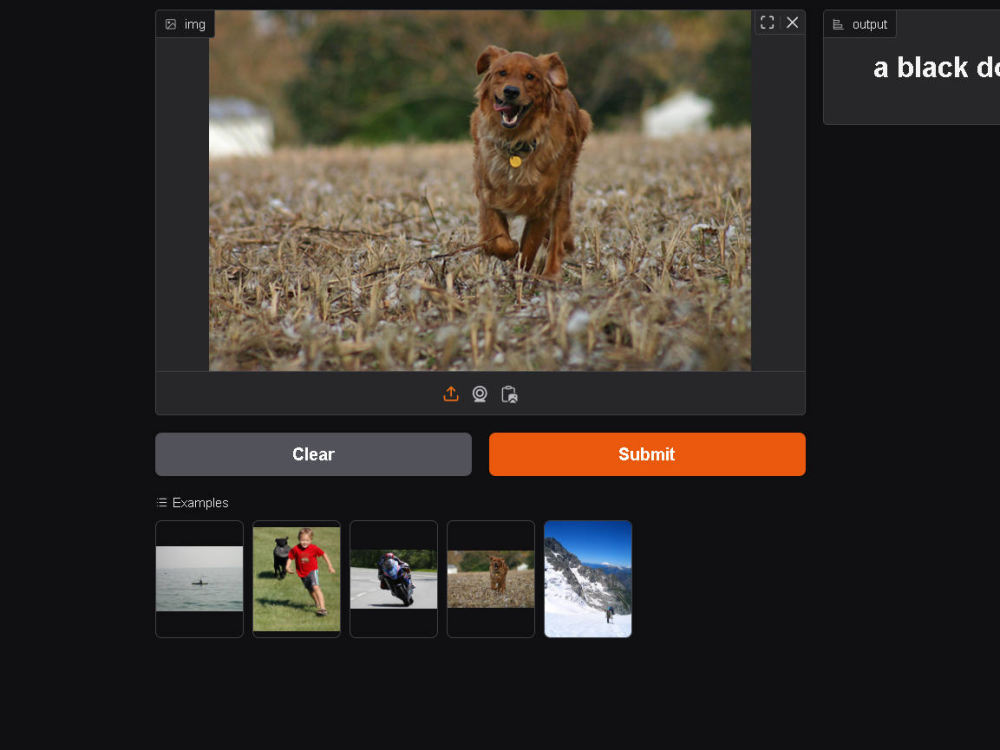This screenshot has height=750, width=1000.
Task: Pick the snowy mountain climber example
Action: 588,578
